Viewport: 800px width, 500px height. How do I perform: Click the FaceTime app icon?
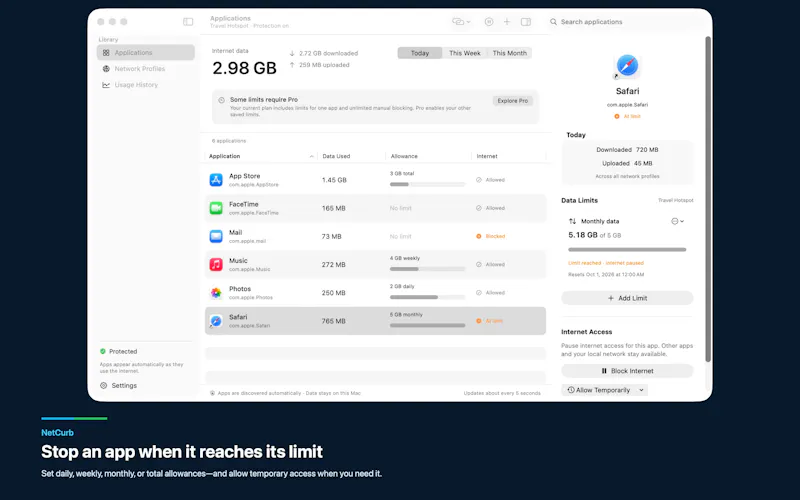pos(216,208)
